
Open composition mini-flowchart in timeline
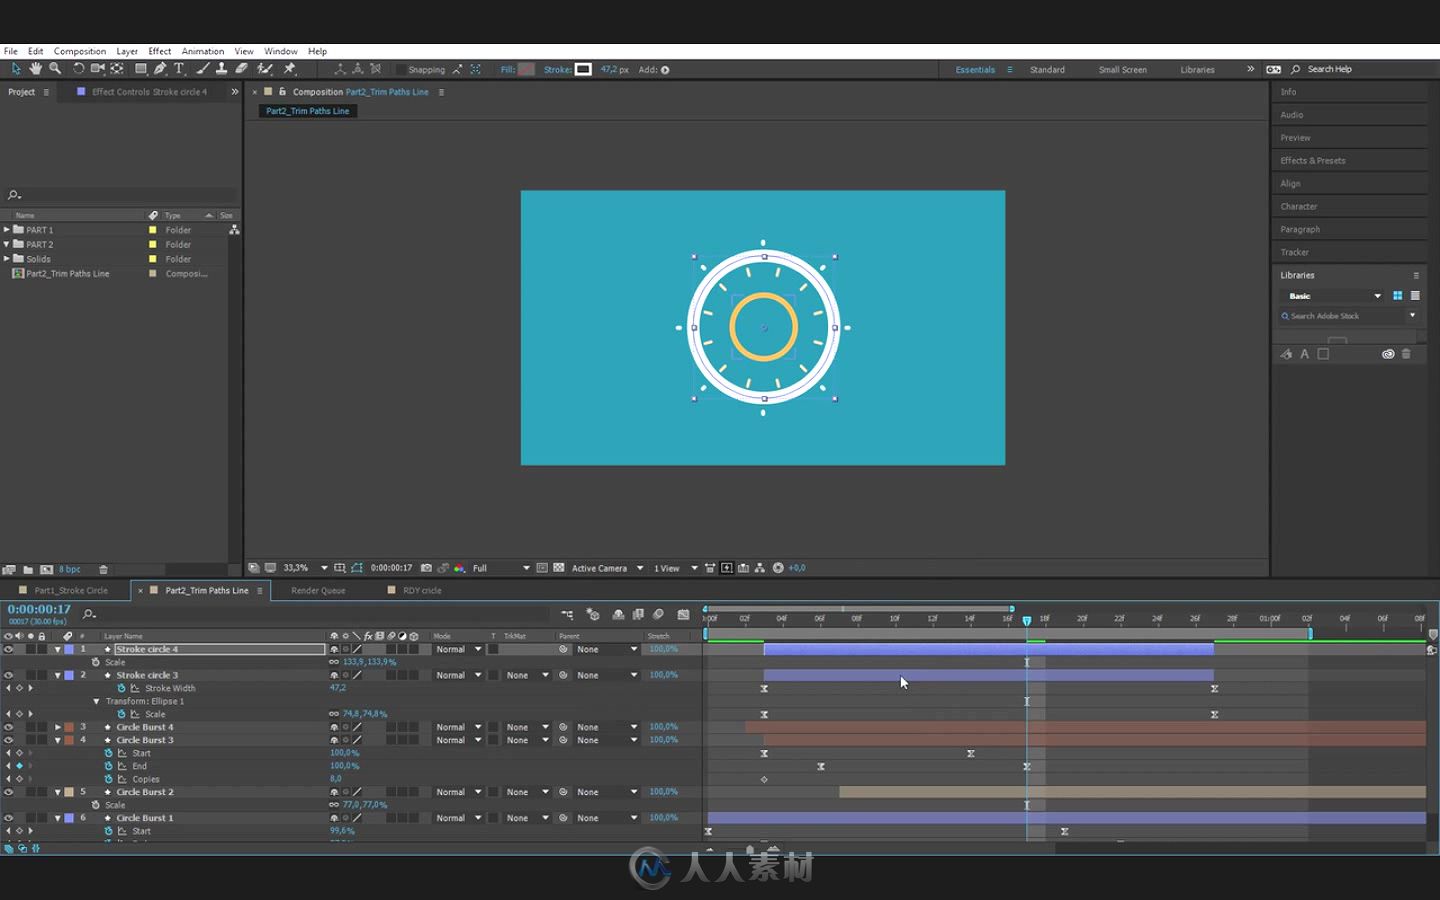click(x=567, y=614)
